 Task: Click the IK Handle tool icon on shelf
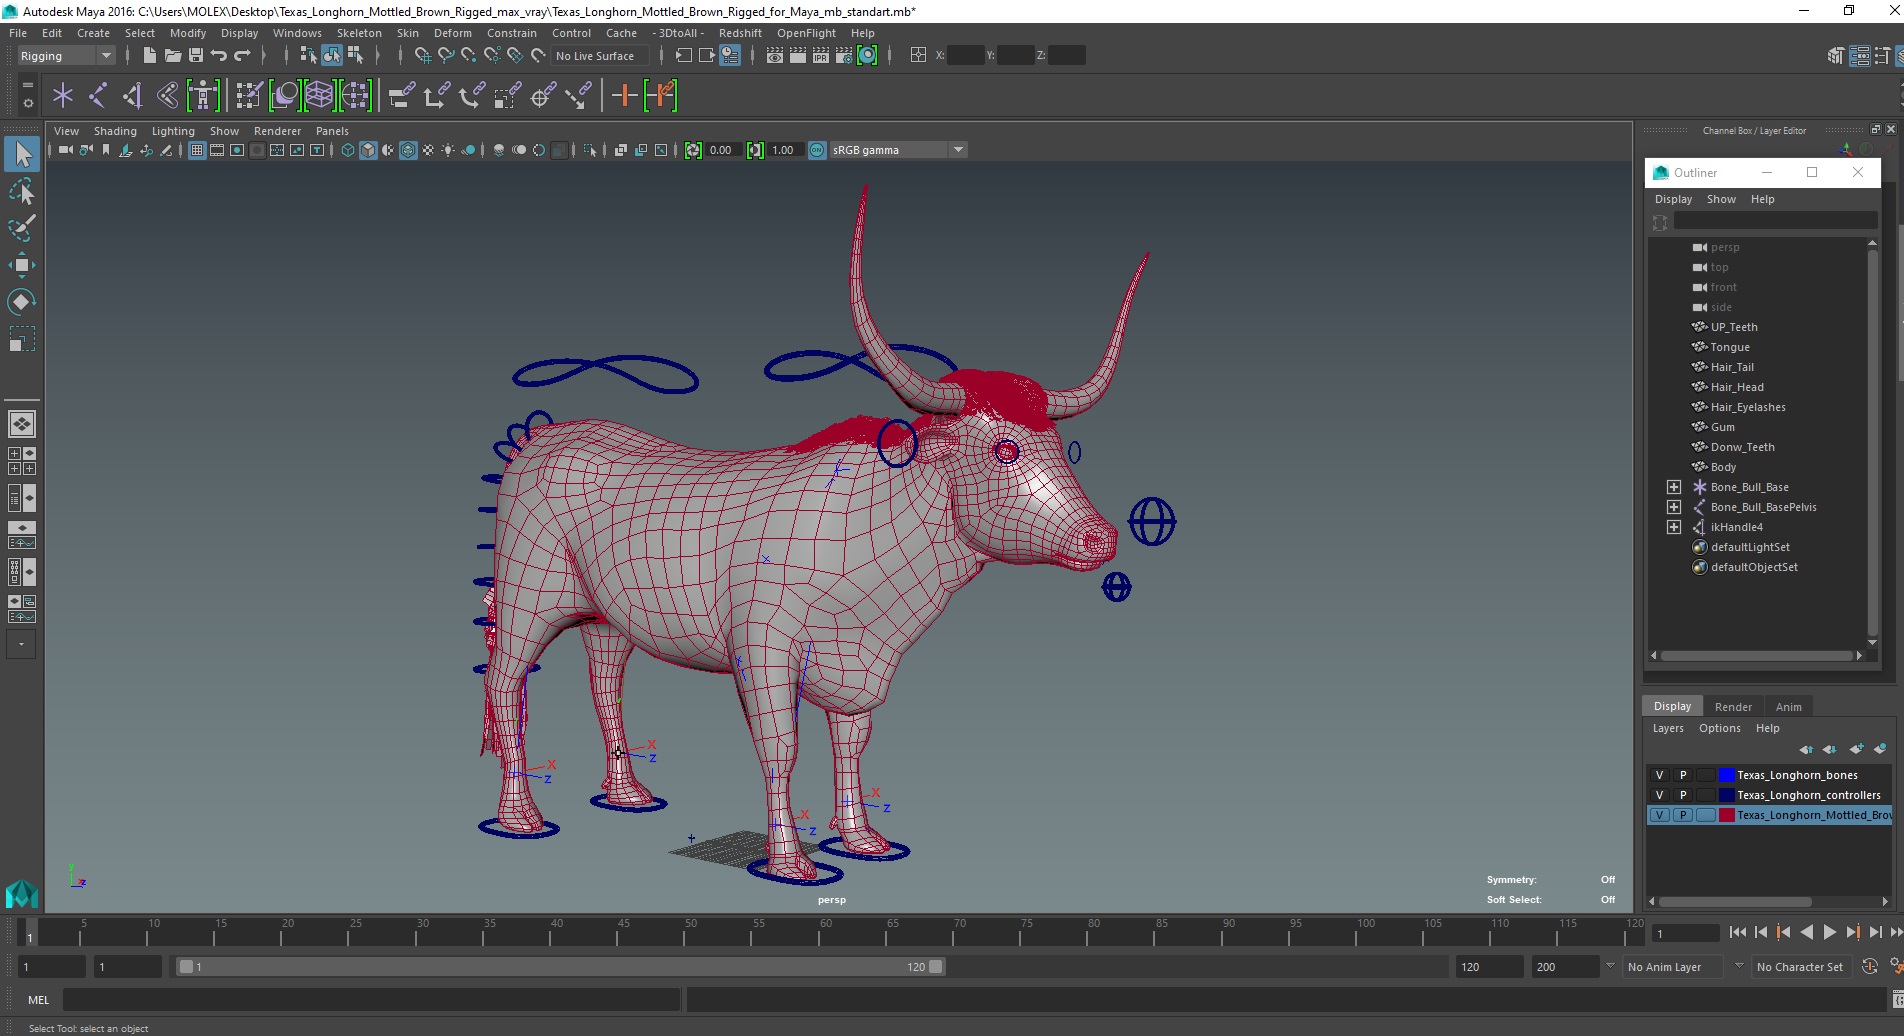132,96
